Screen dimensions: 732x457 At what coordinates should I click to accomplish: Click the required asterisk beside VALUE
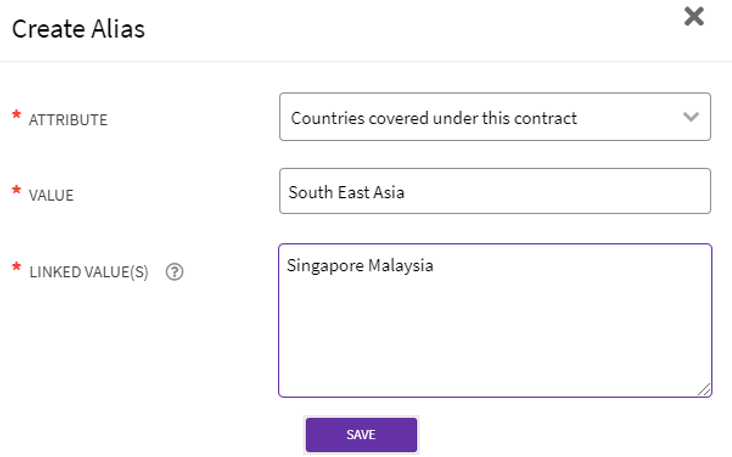(15, 193)
